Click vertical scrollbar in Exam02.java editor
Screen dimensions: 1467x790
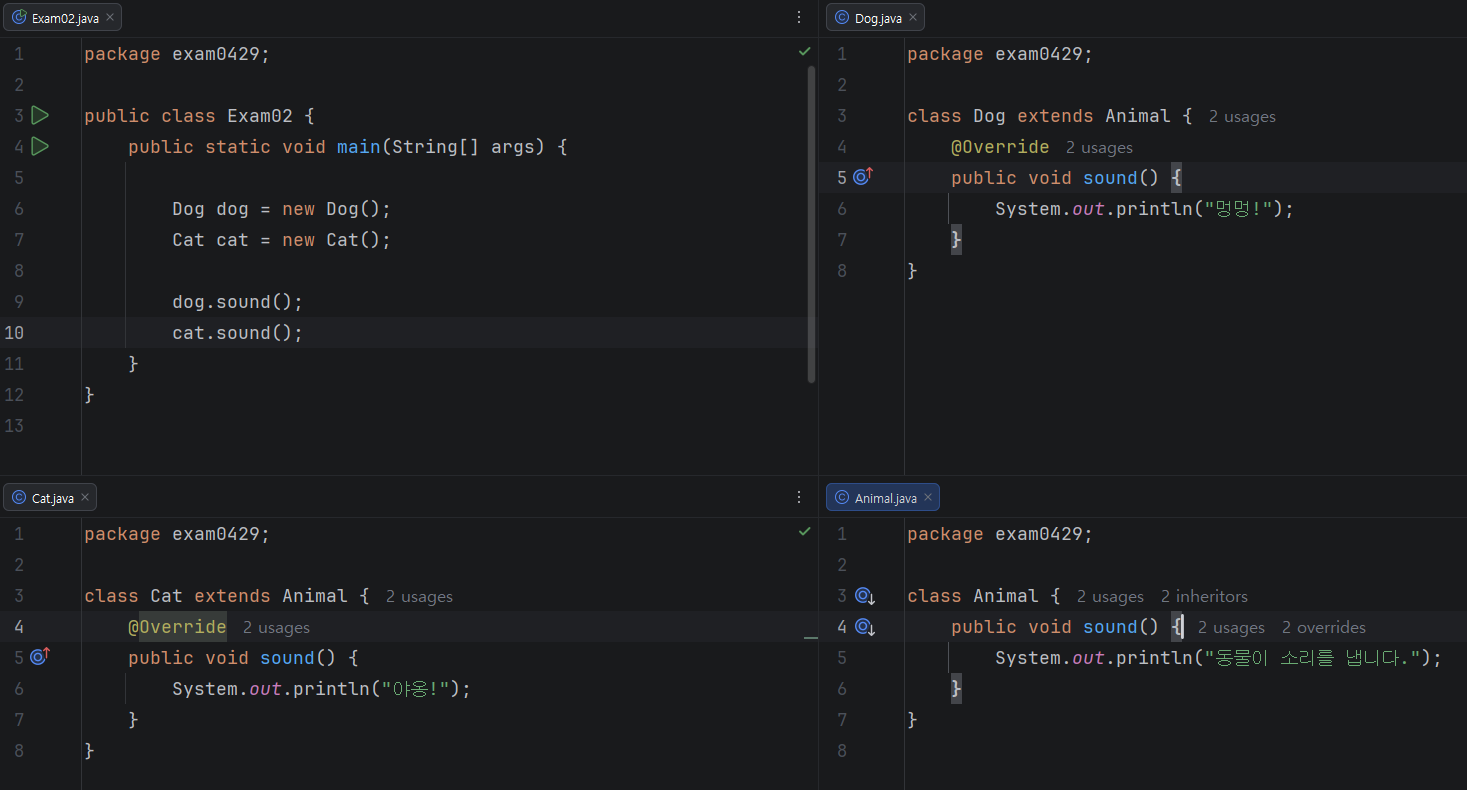point(811,224)
